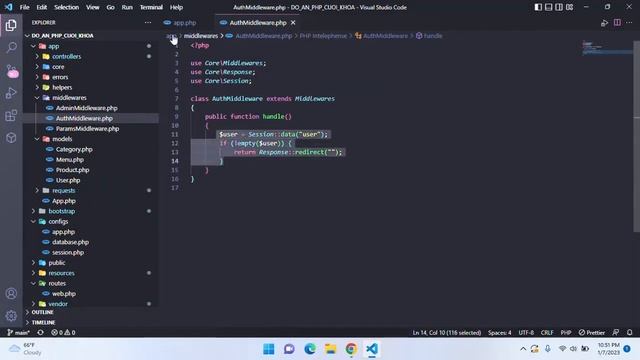Open Customize Layout icon in title bar
Screen dimensions: 640x360
point(569,7)
